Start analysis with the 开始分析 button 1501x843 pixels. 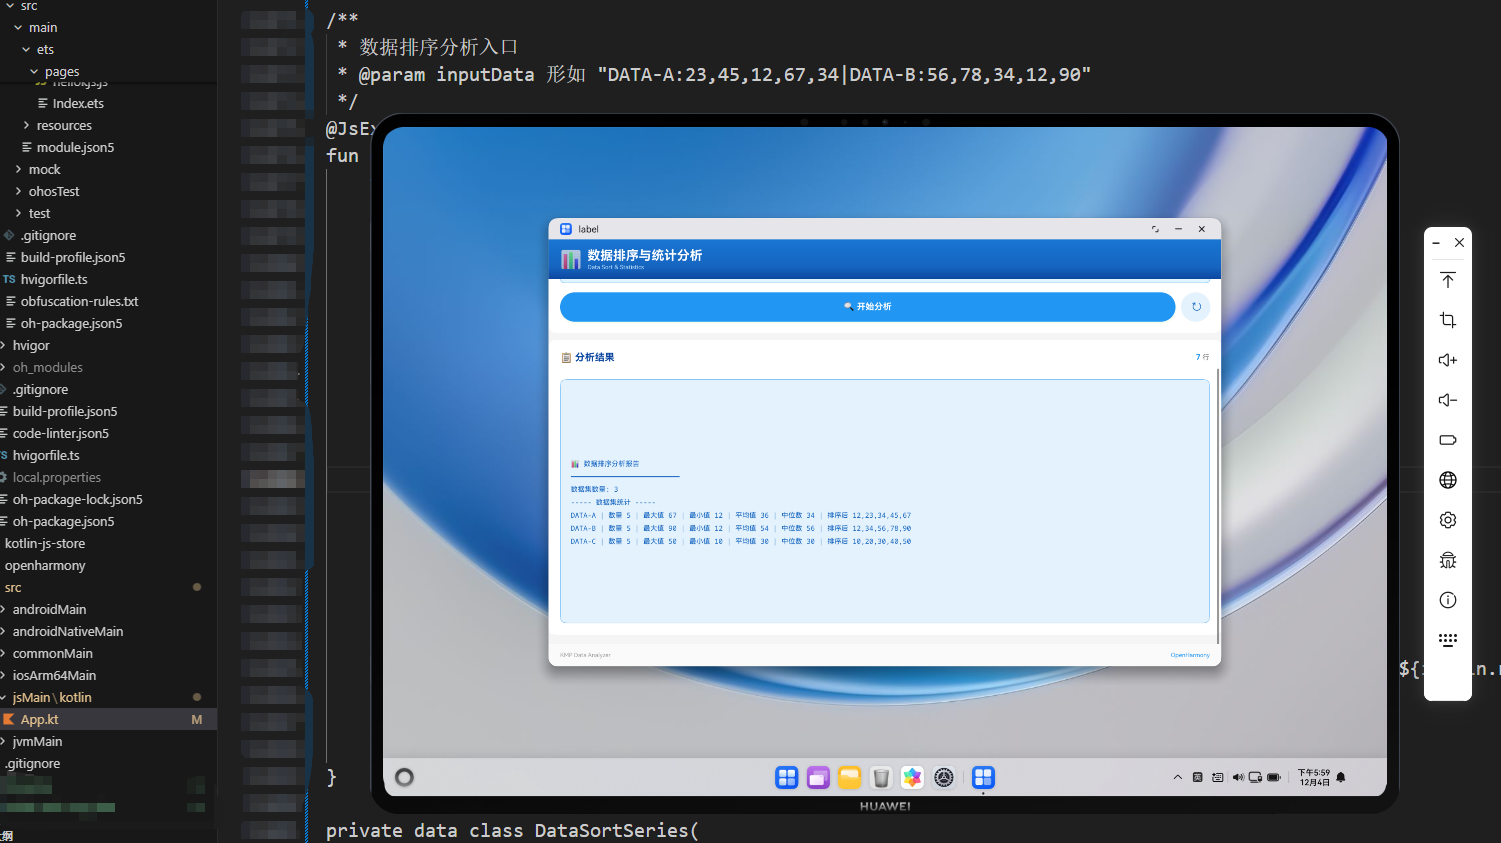[867, 307]
